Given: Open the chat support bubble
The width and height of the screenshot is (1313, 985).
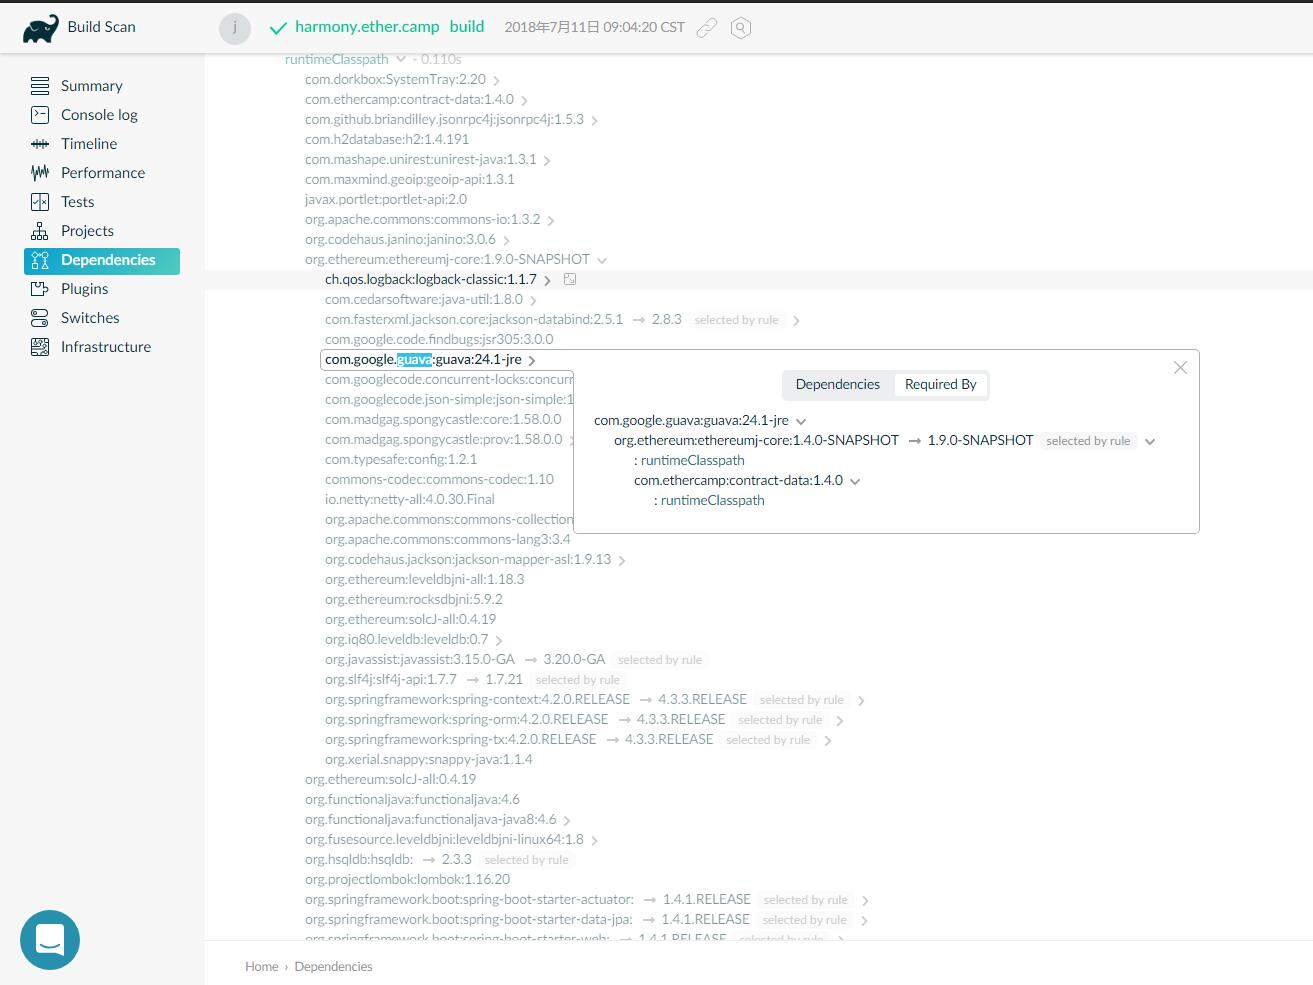Looking at the screenshot, I should tap(50, 940).
